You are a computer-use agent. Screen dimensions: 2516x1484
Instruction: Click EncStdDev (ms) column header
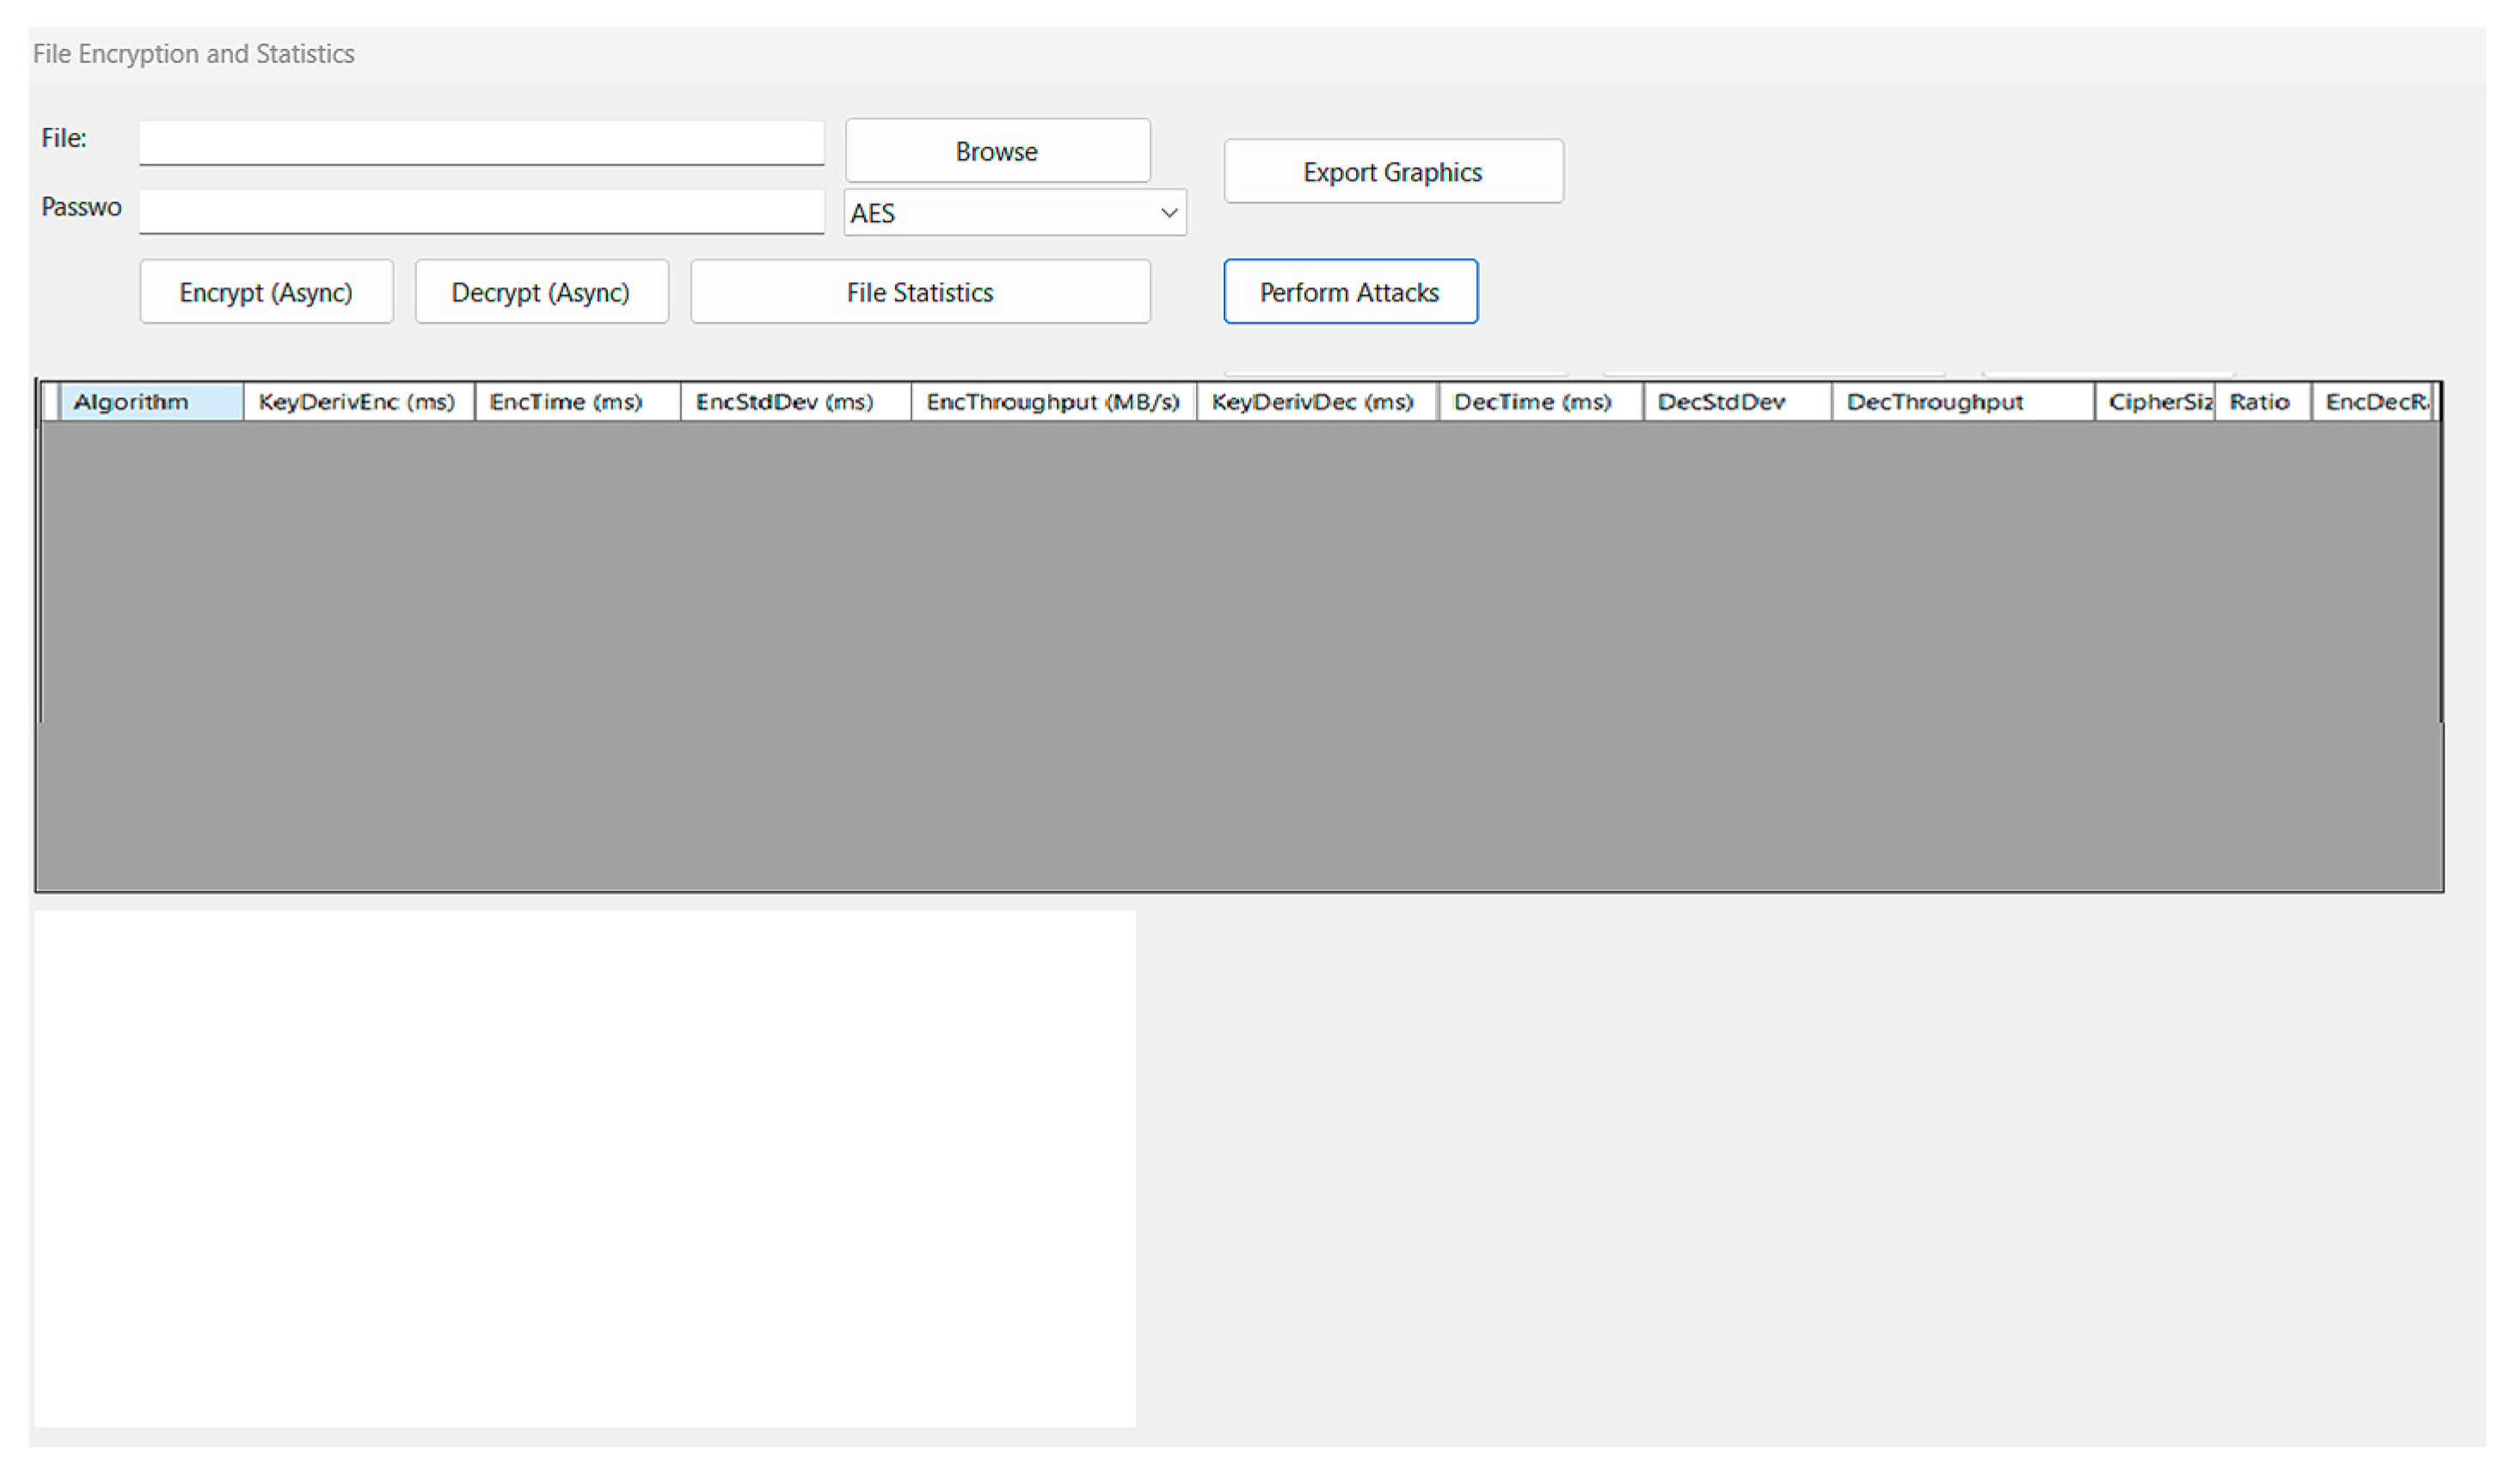pyautogui.click(x=794, y=402)
